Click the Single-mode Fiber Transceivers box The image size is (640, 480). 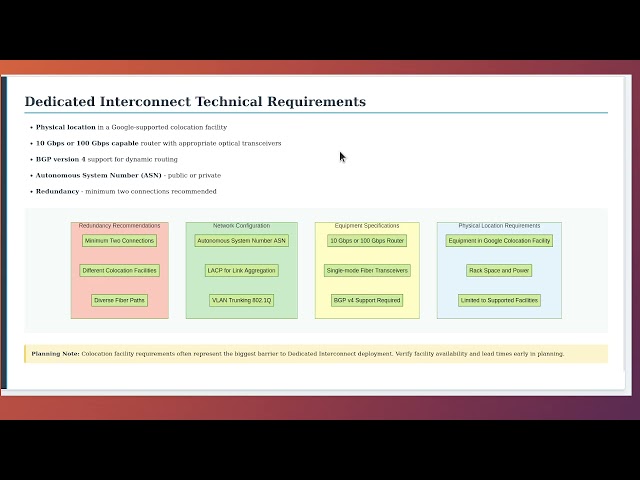pyautogui.click(x=367, y=271)
